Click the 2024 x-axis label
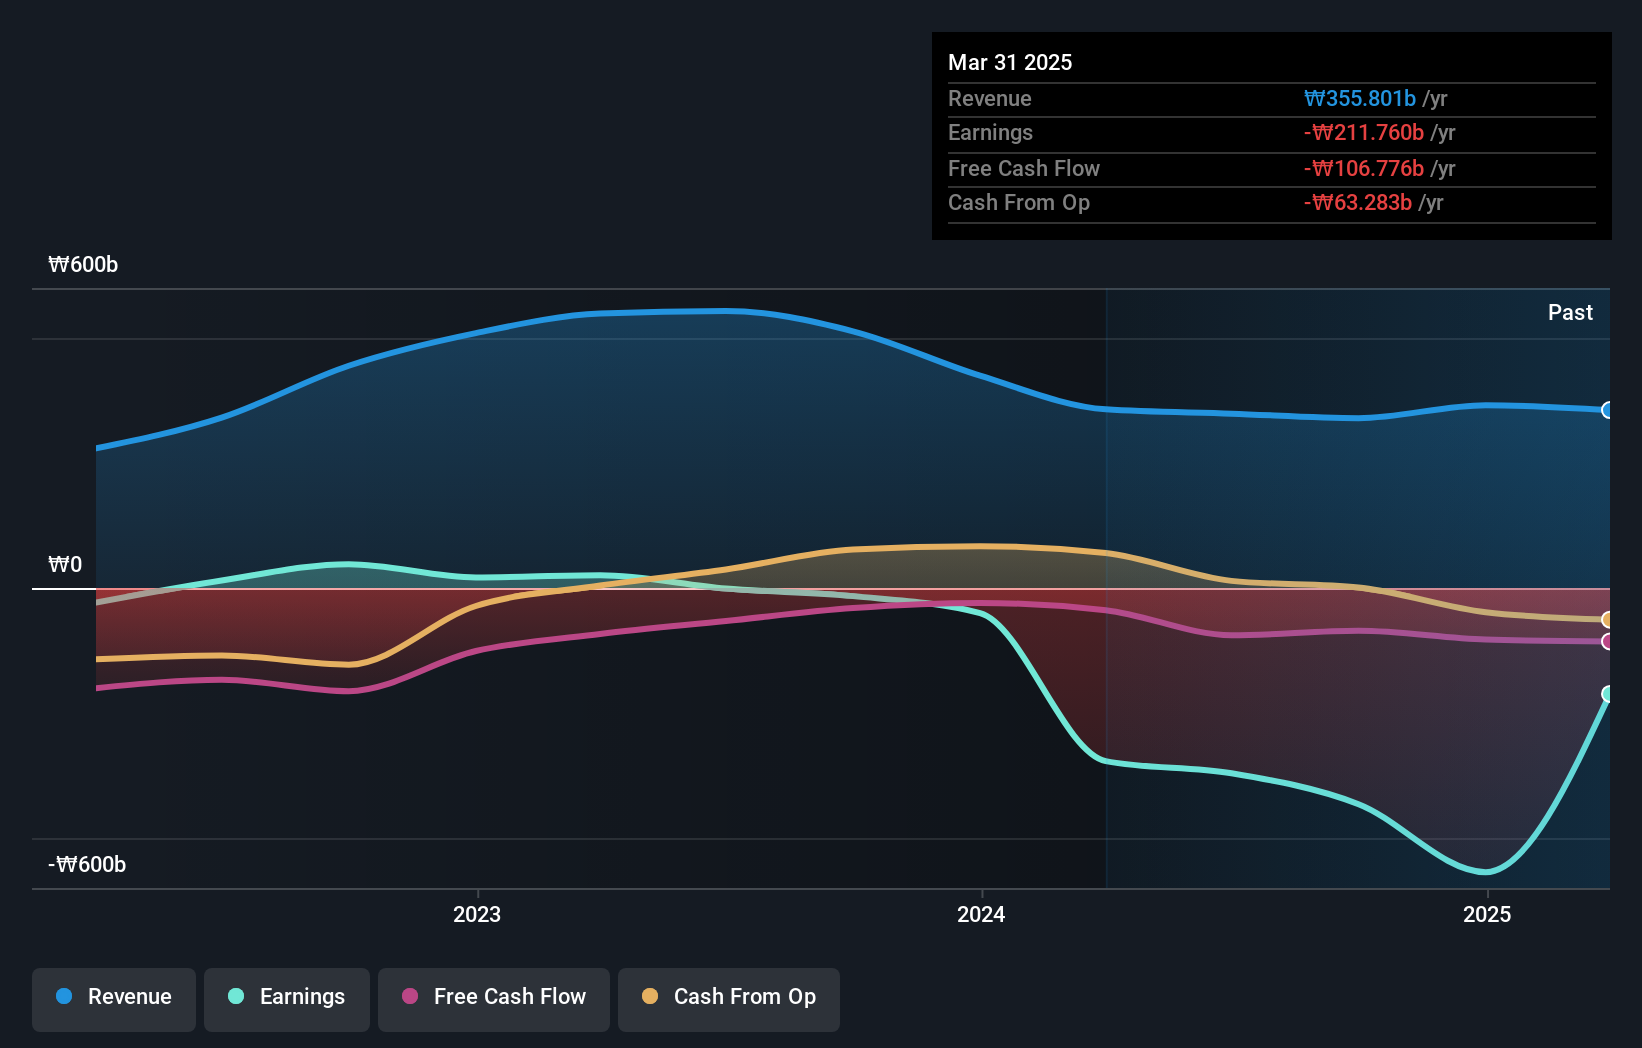Viewport: 1642px width, 1048px height. [981, 914]
